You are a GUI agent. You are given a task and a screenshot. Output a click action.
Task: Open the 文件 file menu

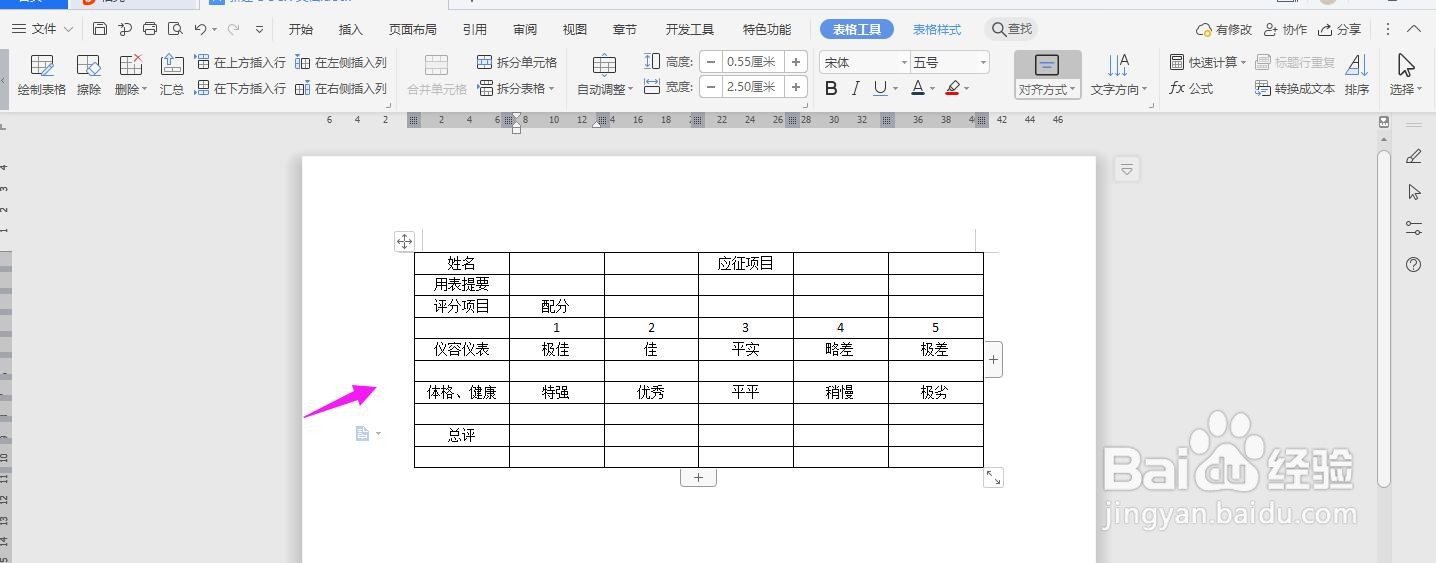42,29
